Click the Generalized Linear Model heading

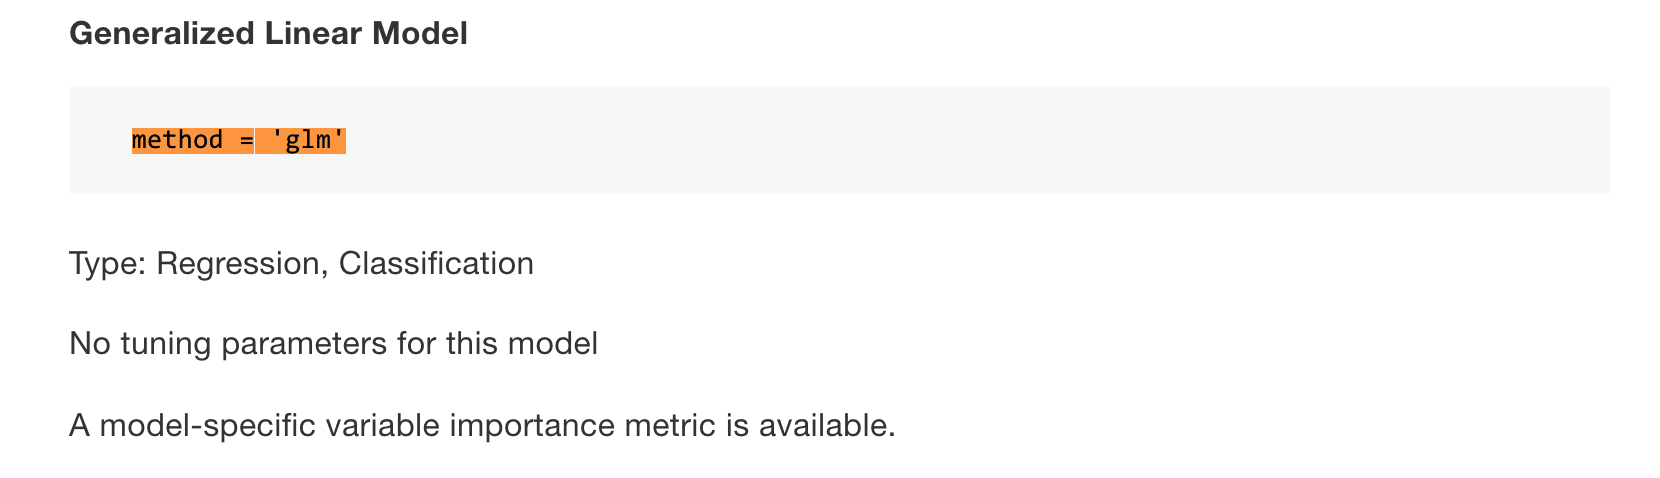268,34
